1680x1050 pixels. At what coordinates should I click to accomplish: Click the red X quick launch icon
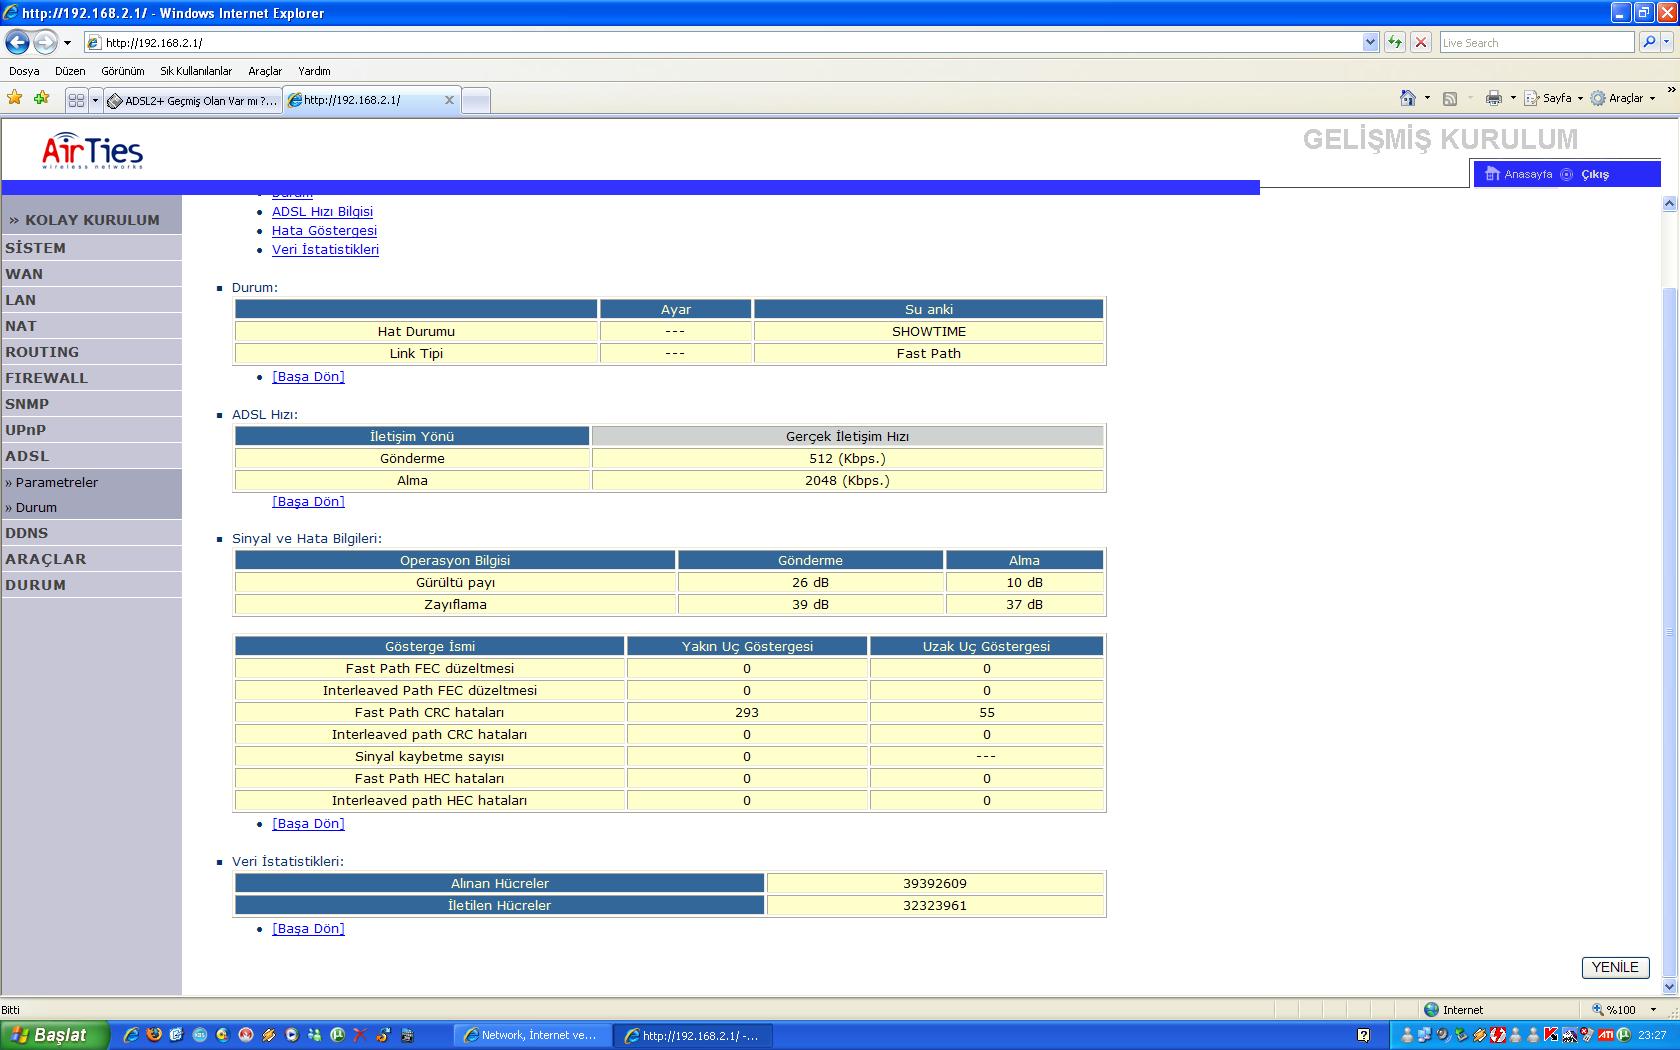(360, 1035)
